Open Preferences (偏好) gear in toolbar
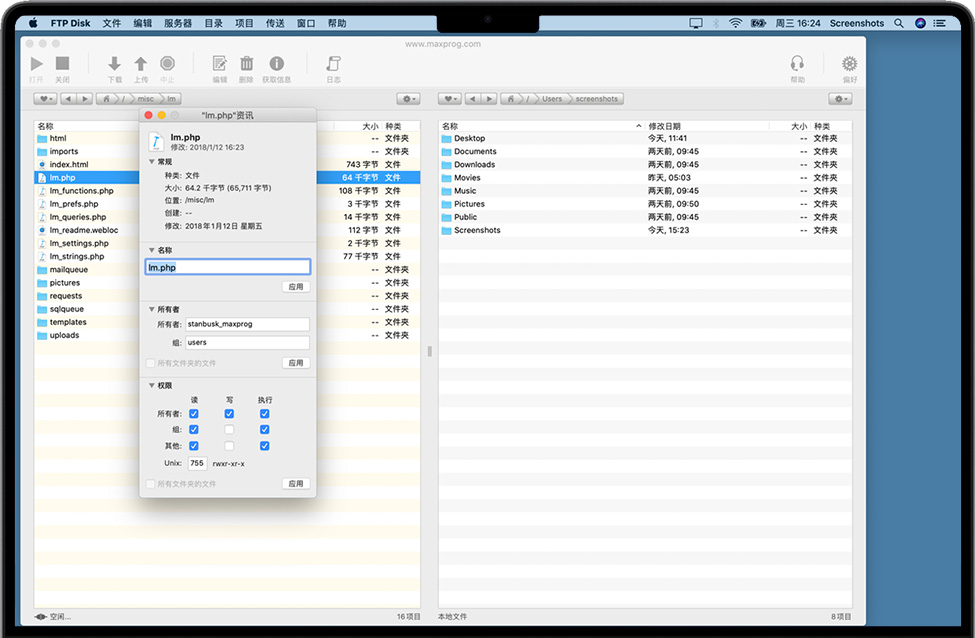Image resolution: width=975 pixels, height=638 pixels. coord(849,64)
